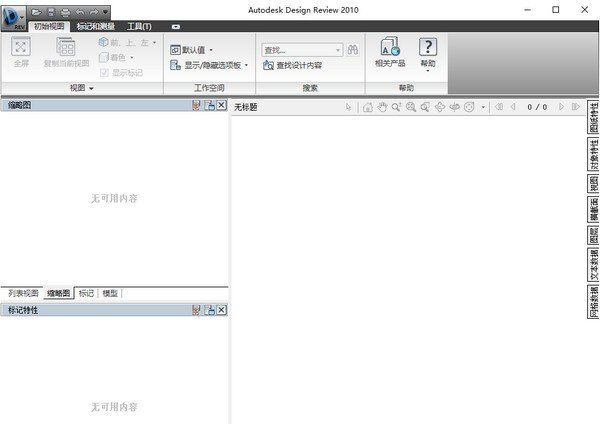
Task: Open the 网格数据 side palette tab
Action: [593, 302]
